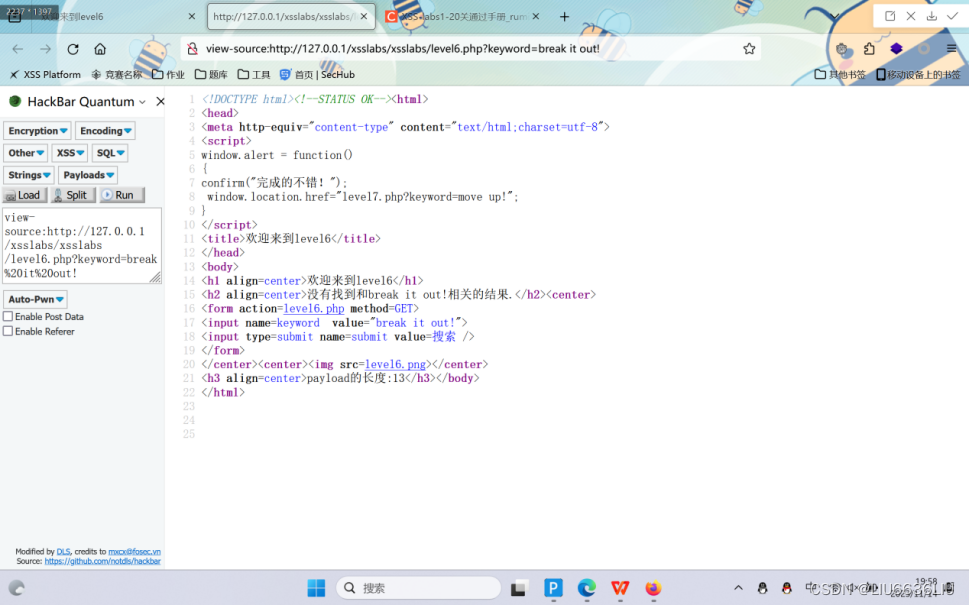
Task: Open the SQL dropdown menu
Action: [110, 153]
